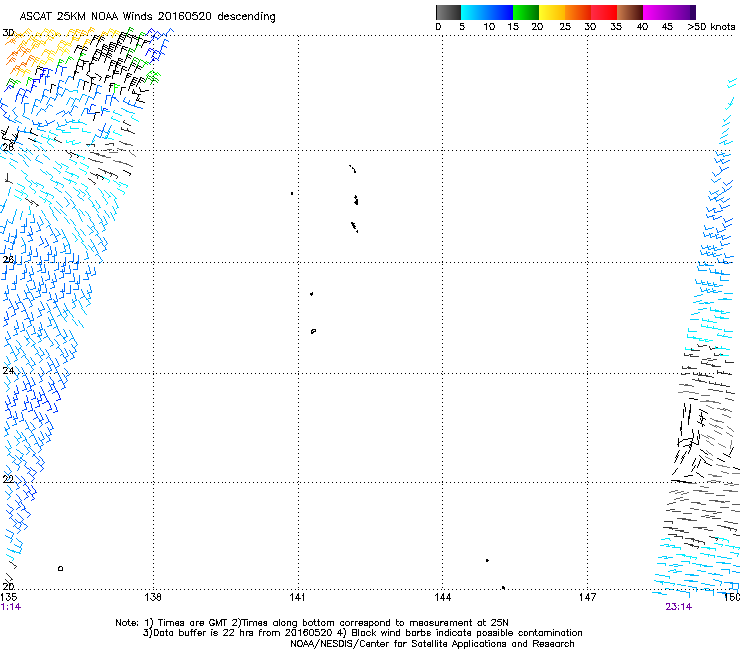The image size is (740, 650).
Task: Click the longitude label 147
Action: tap(587, 597)
